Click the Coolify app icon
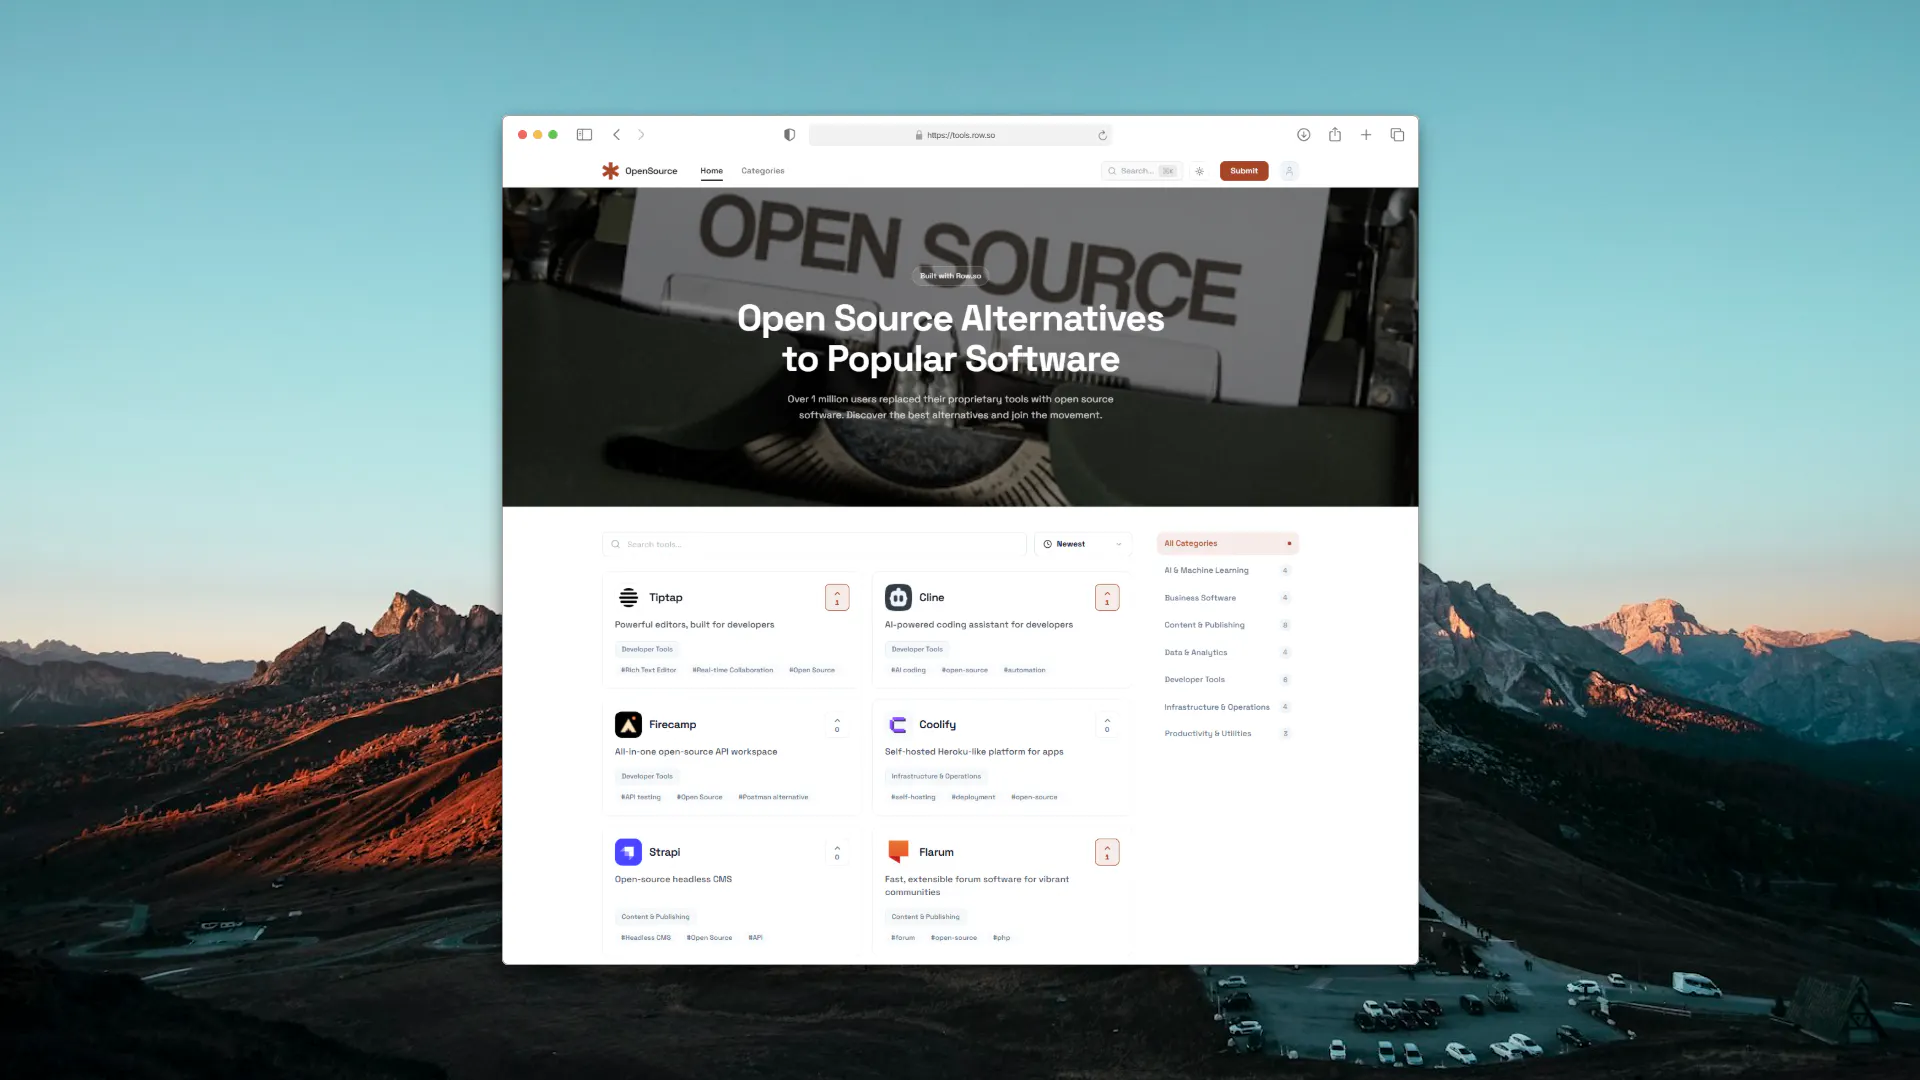Image resolution: width=1920 pixels, height=1080 pixels. point(898,725)
